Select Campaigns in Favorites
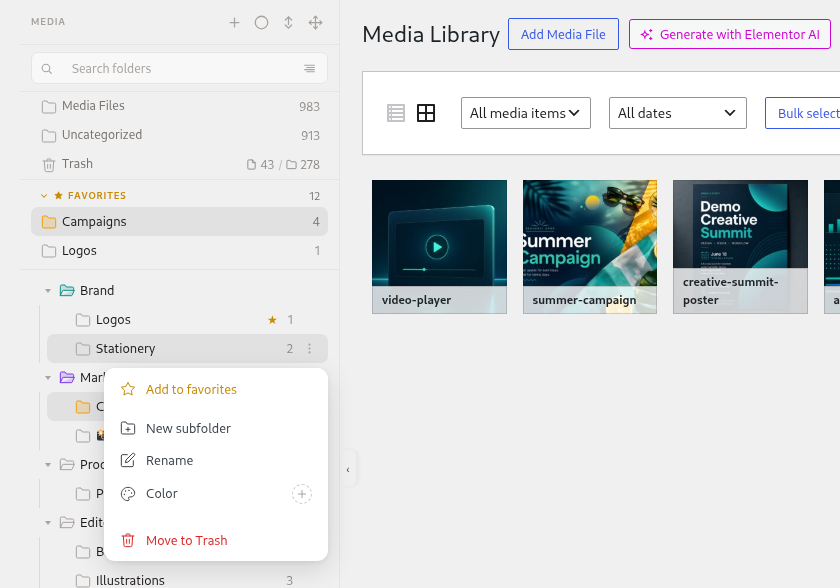The width and height of the screenshot is (840, 588). (179, 222)
